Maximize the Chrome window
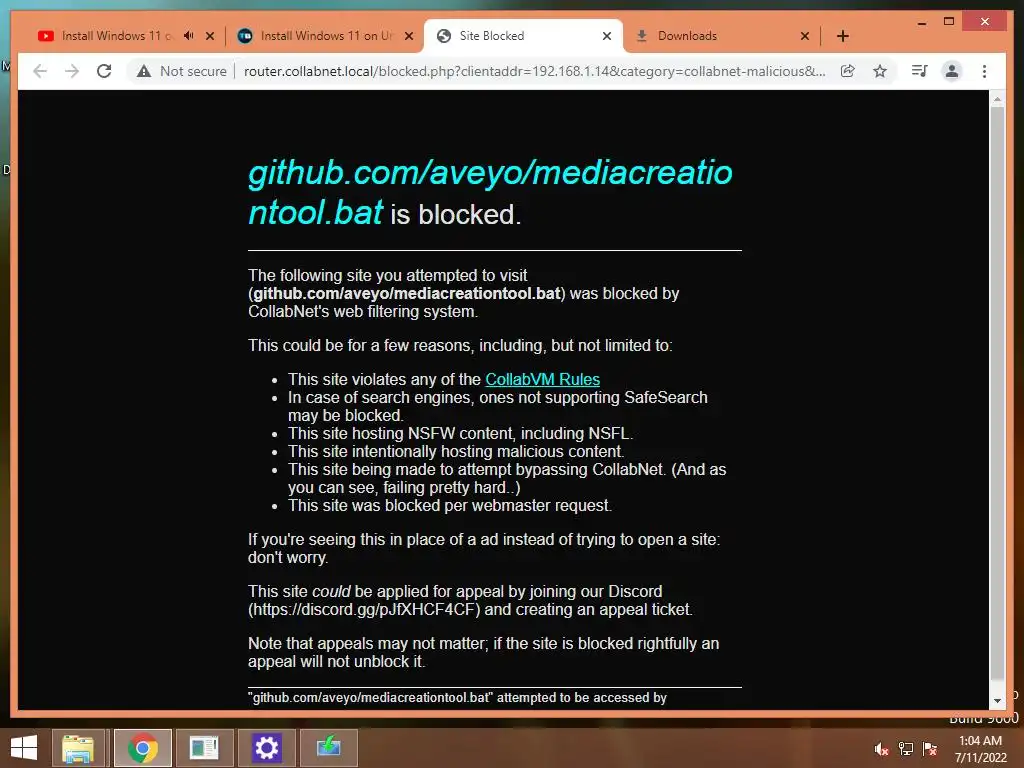The height and width of the screenshot is (768, 1024). 949,22
